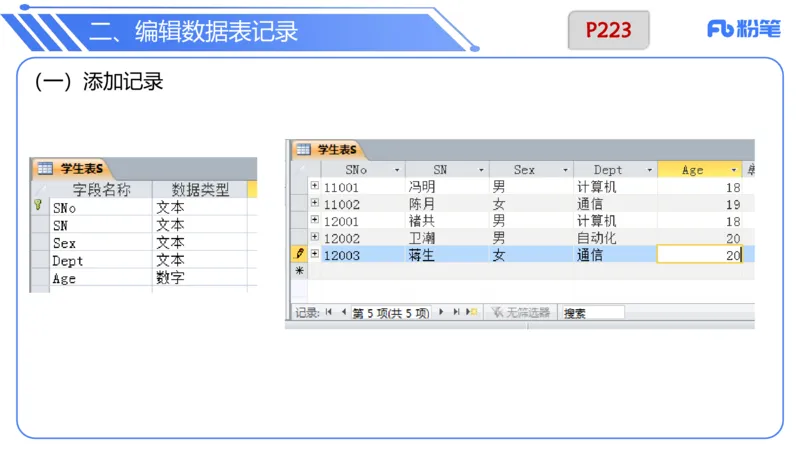Click the 粉笔 logo
The image size is (800, 450).
click(743, 29)
